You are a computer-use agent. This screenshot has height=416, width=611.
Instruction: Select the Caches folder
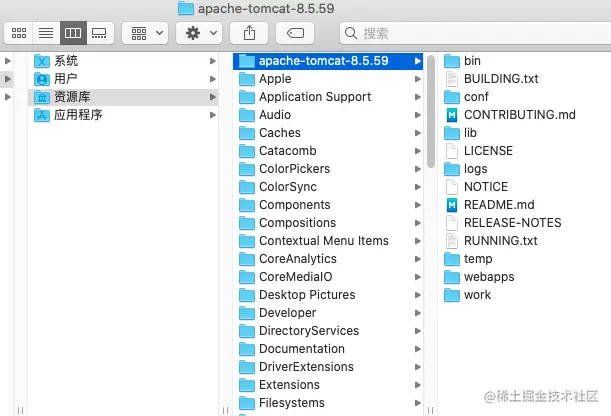[x=328, y=133]
